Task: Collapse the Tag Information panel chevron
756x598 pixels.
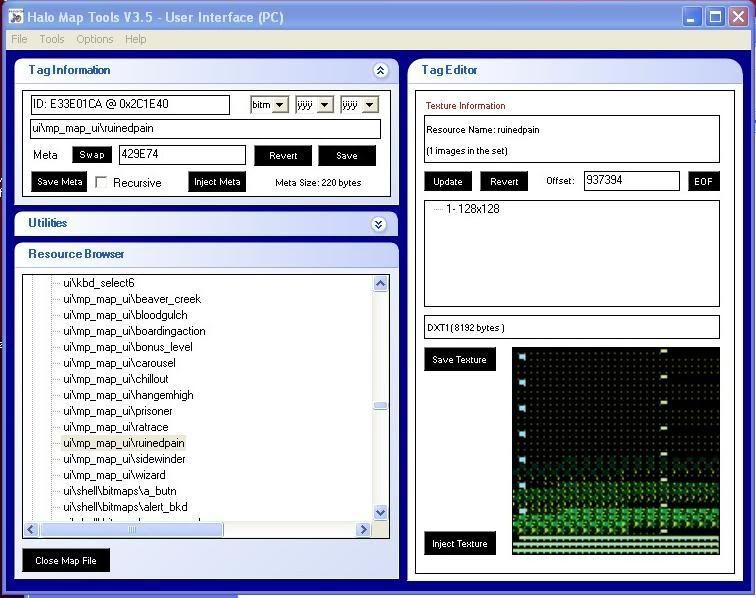Action: coord(380,70)
